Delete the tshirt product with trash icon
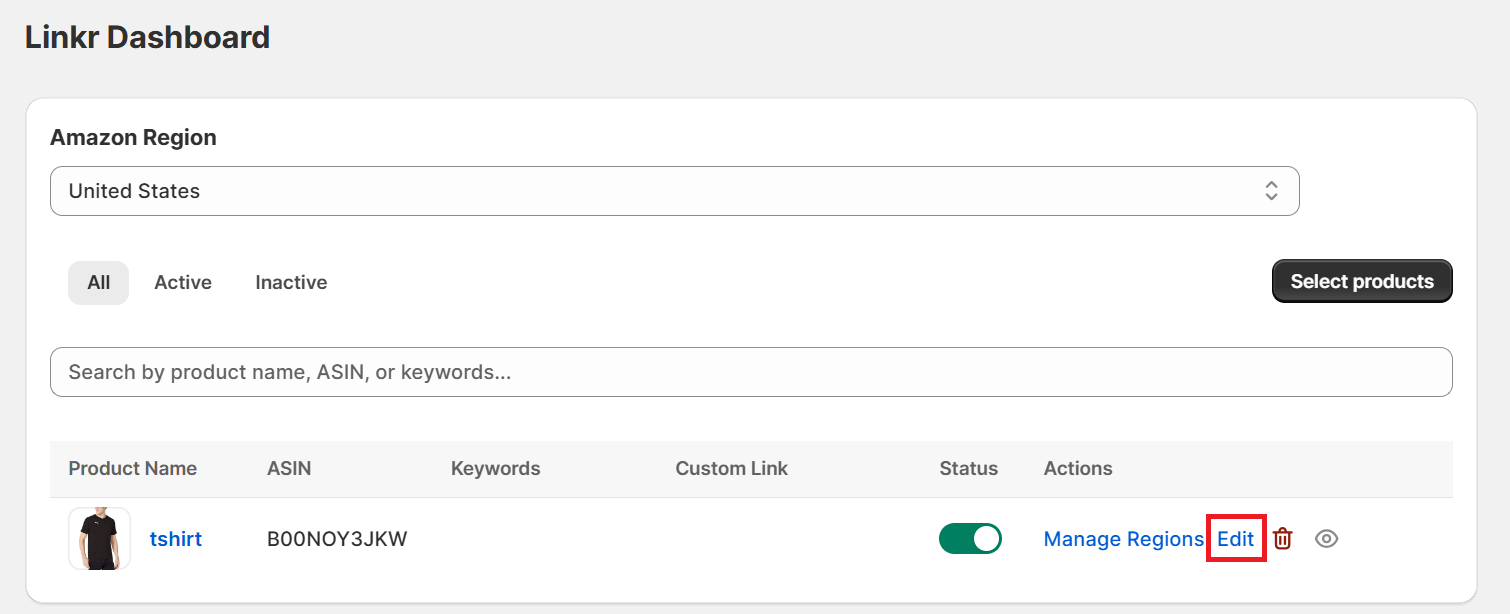Screen dimensions: 1510x614 (1283, 539)
